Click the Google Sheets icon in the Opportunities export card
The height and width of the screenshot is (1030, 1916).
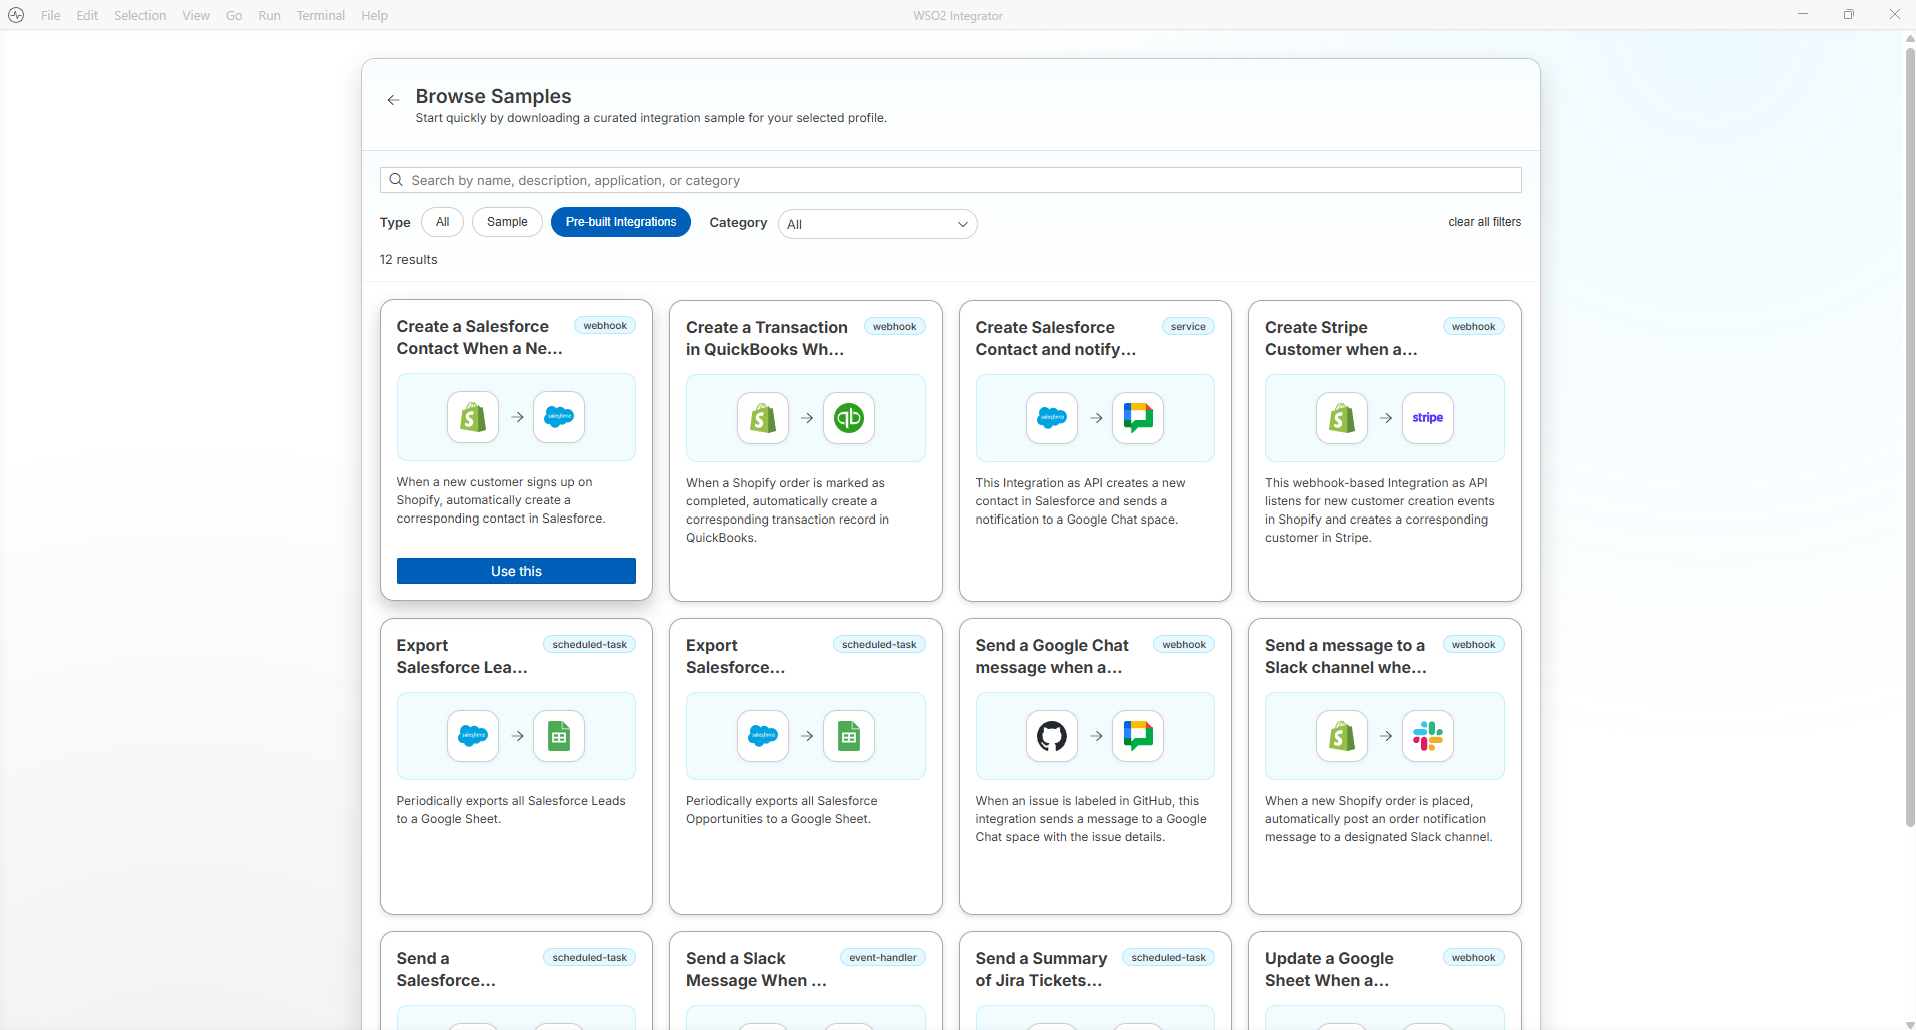pos(849,736)
